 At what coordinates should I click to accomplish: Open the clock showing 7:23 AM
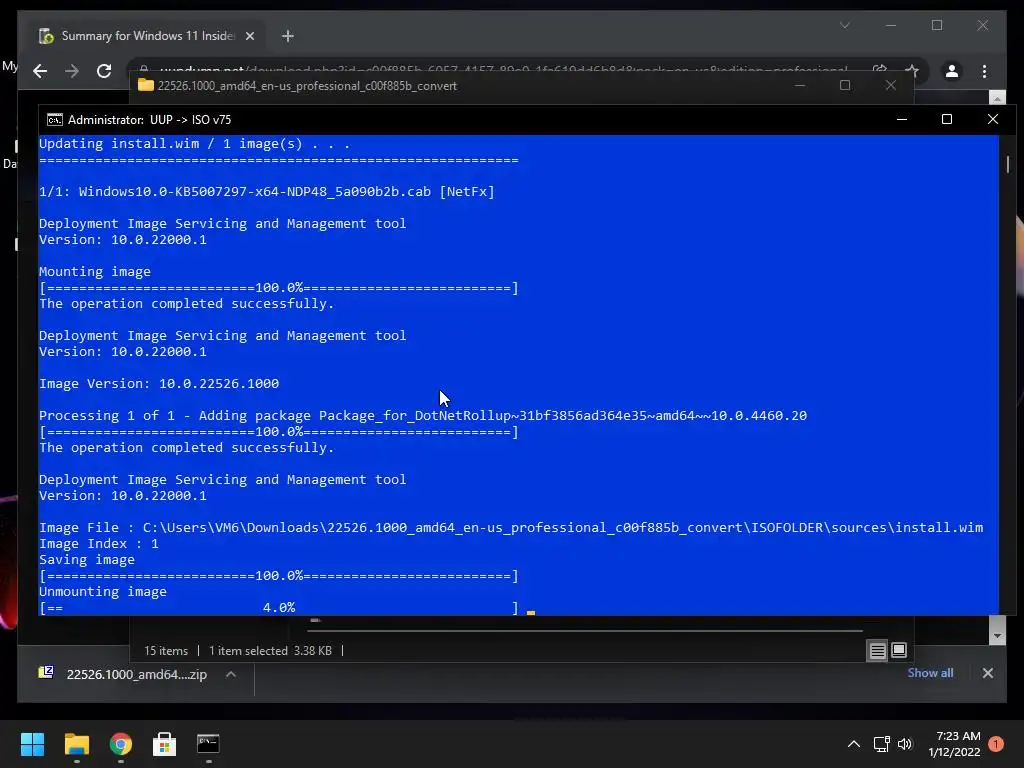pyautogui.click(x=954, y=744)
